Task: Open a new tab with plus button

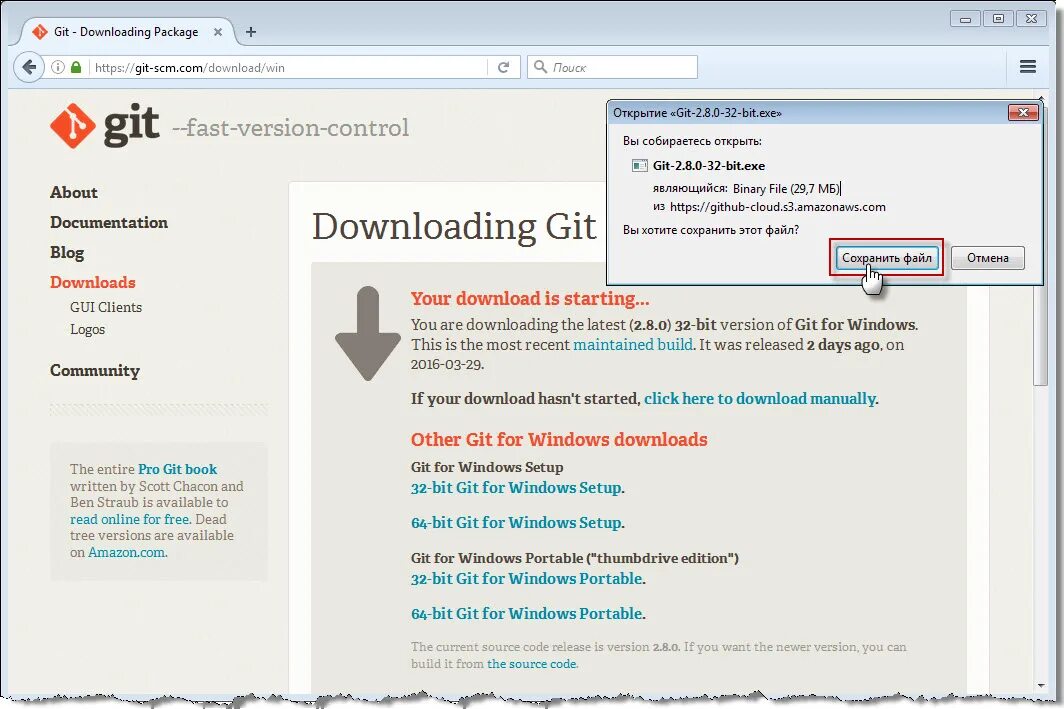Action: 251,32
